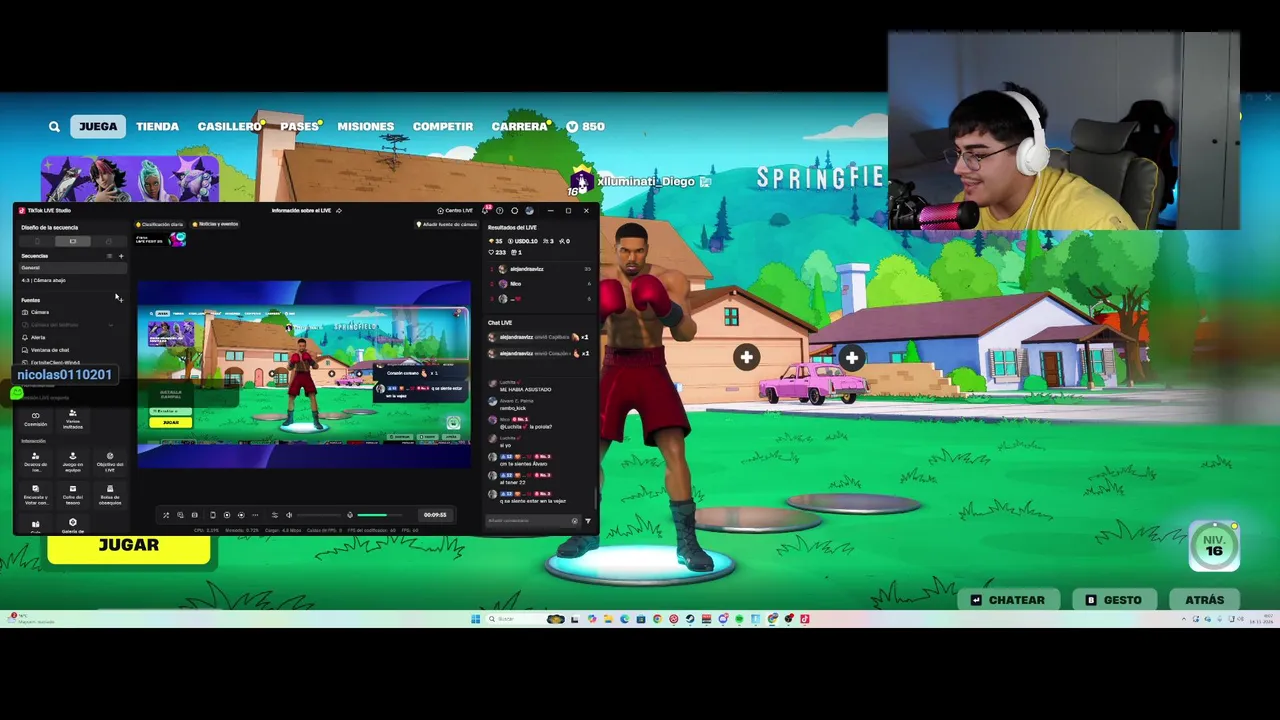The width and height of the screenshot is (1280, 720).
Task: Click the GESTO button
Action: [1113, 600]
